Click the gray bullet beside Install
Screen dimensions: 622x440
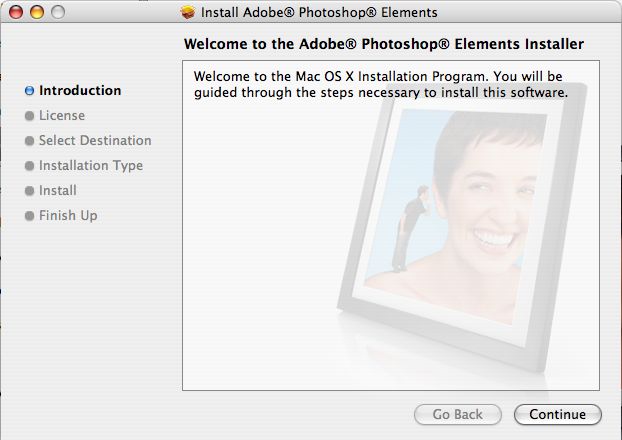(29, 191)
